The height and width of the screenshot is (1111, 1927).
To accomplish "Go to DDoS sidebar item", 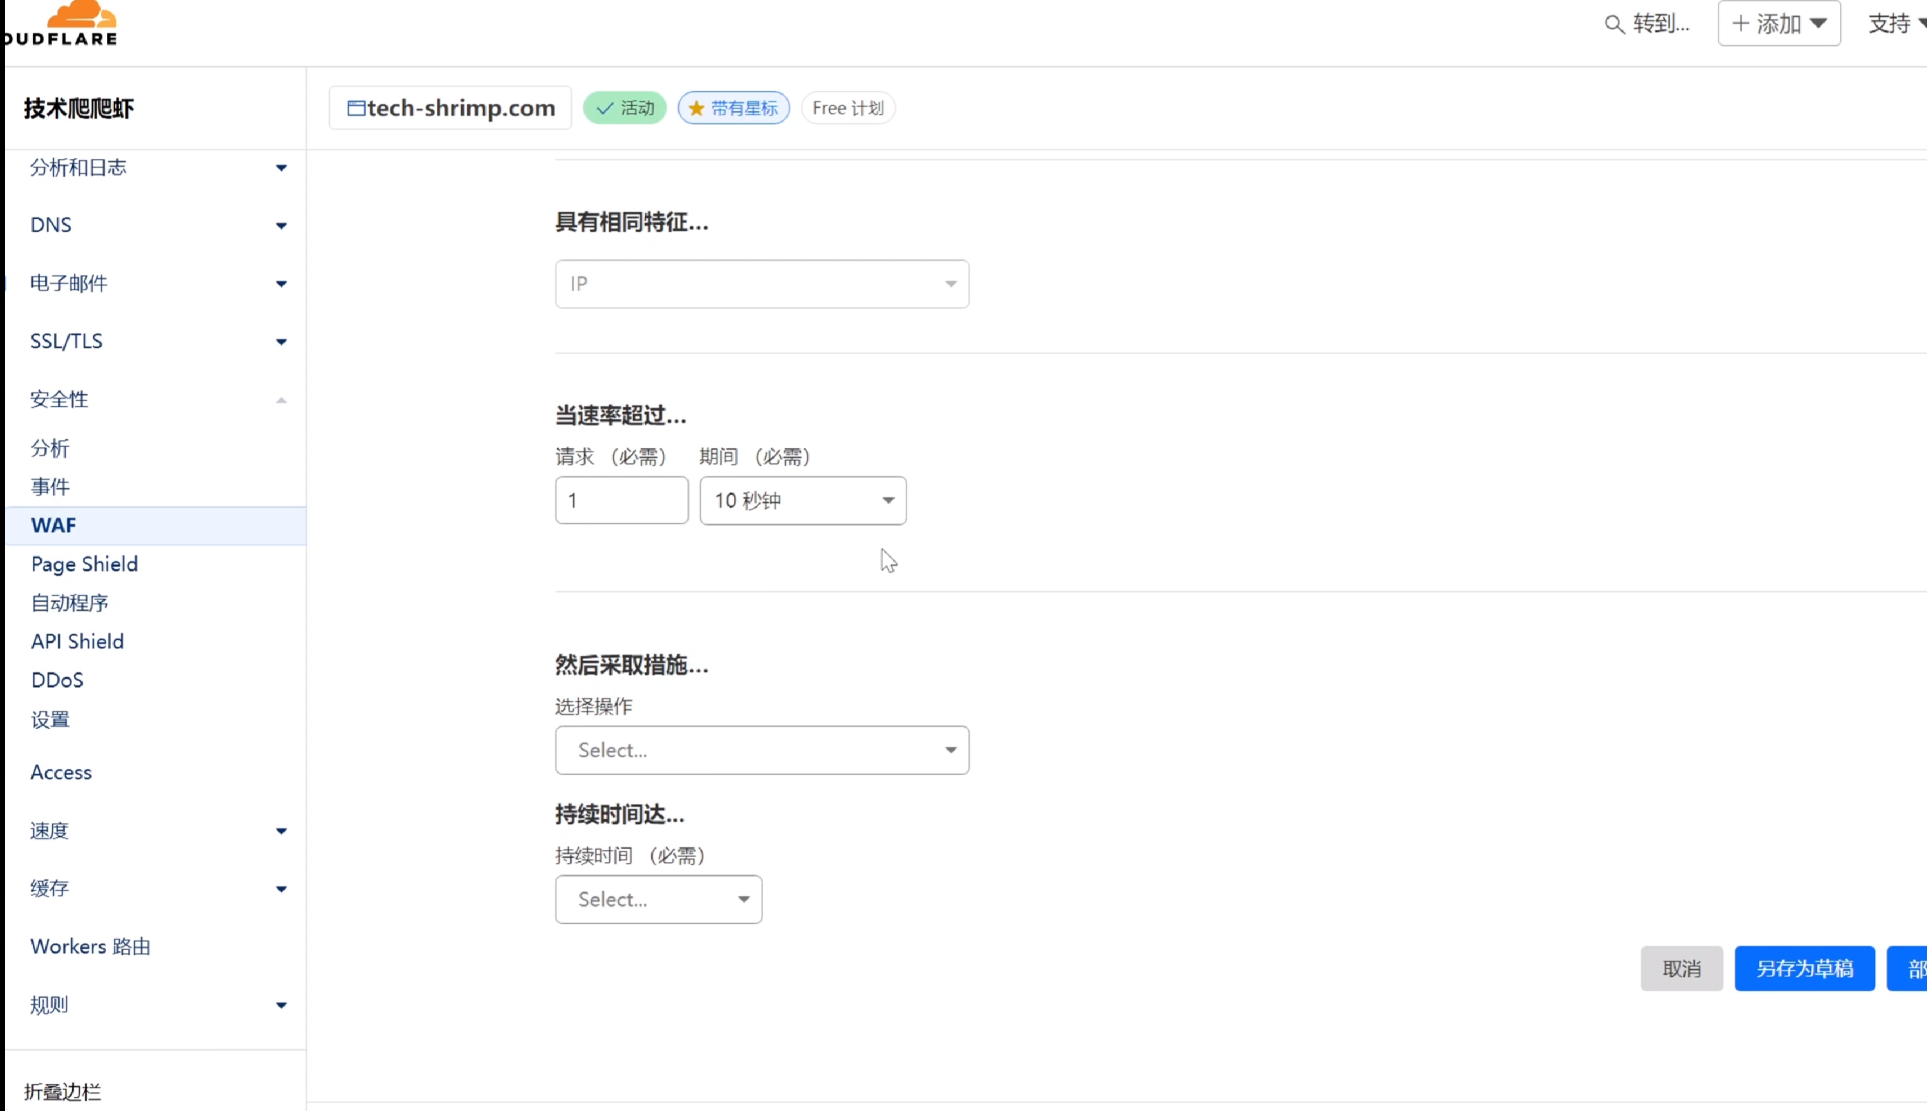I will coord(57,680).
